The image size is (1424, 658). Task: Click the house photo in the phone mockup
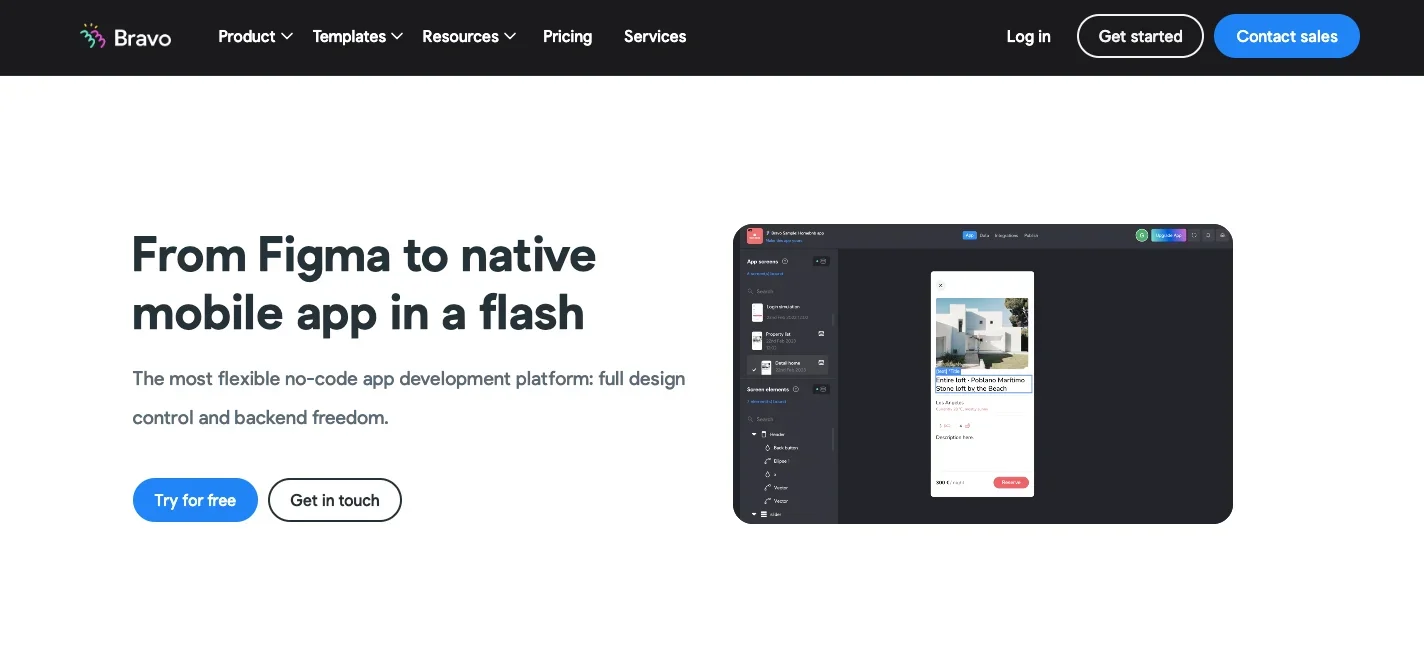pos(981,333)
